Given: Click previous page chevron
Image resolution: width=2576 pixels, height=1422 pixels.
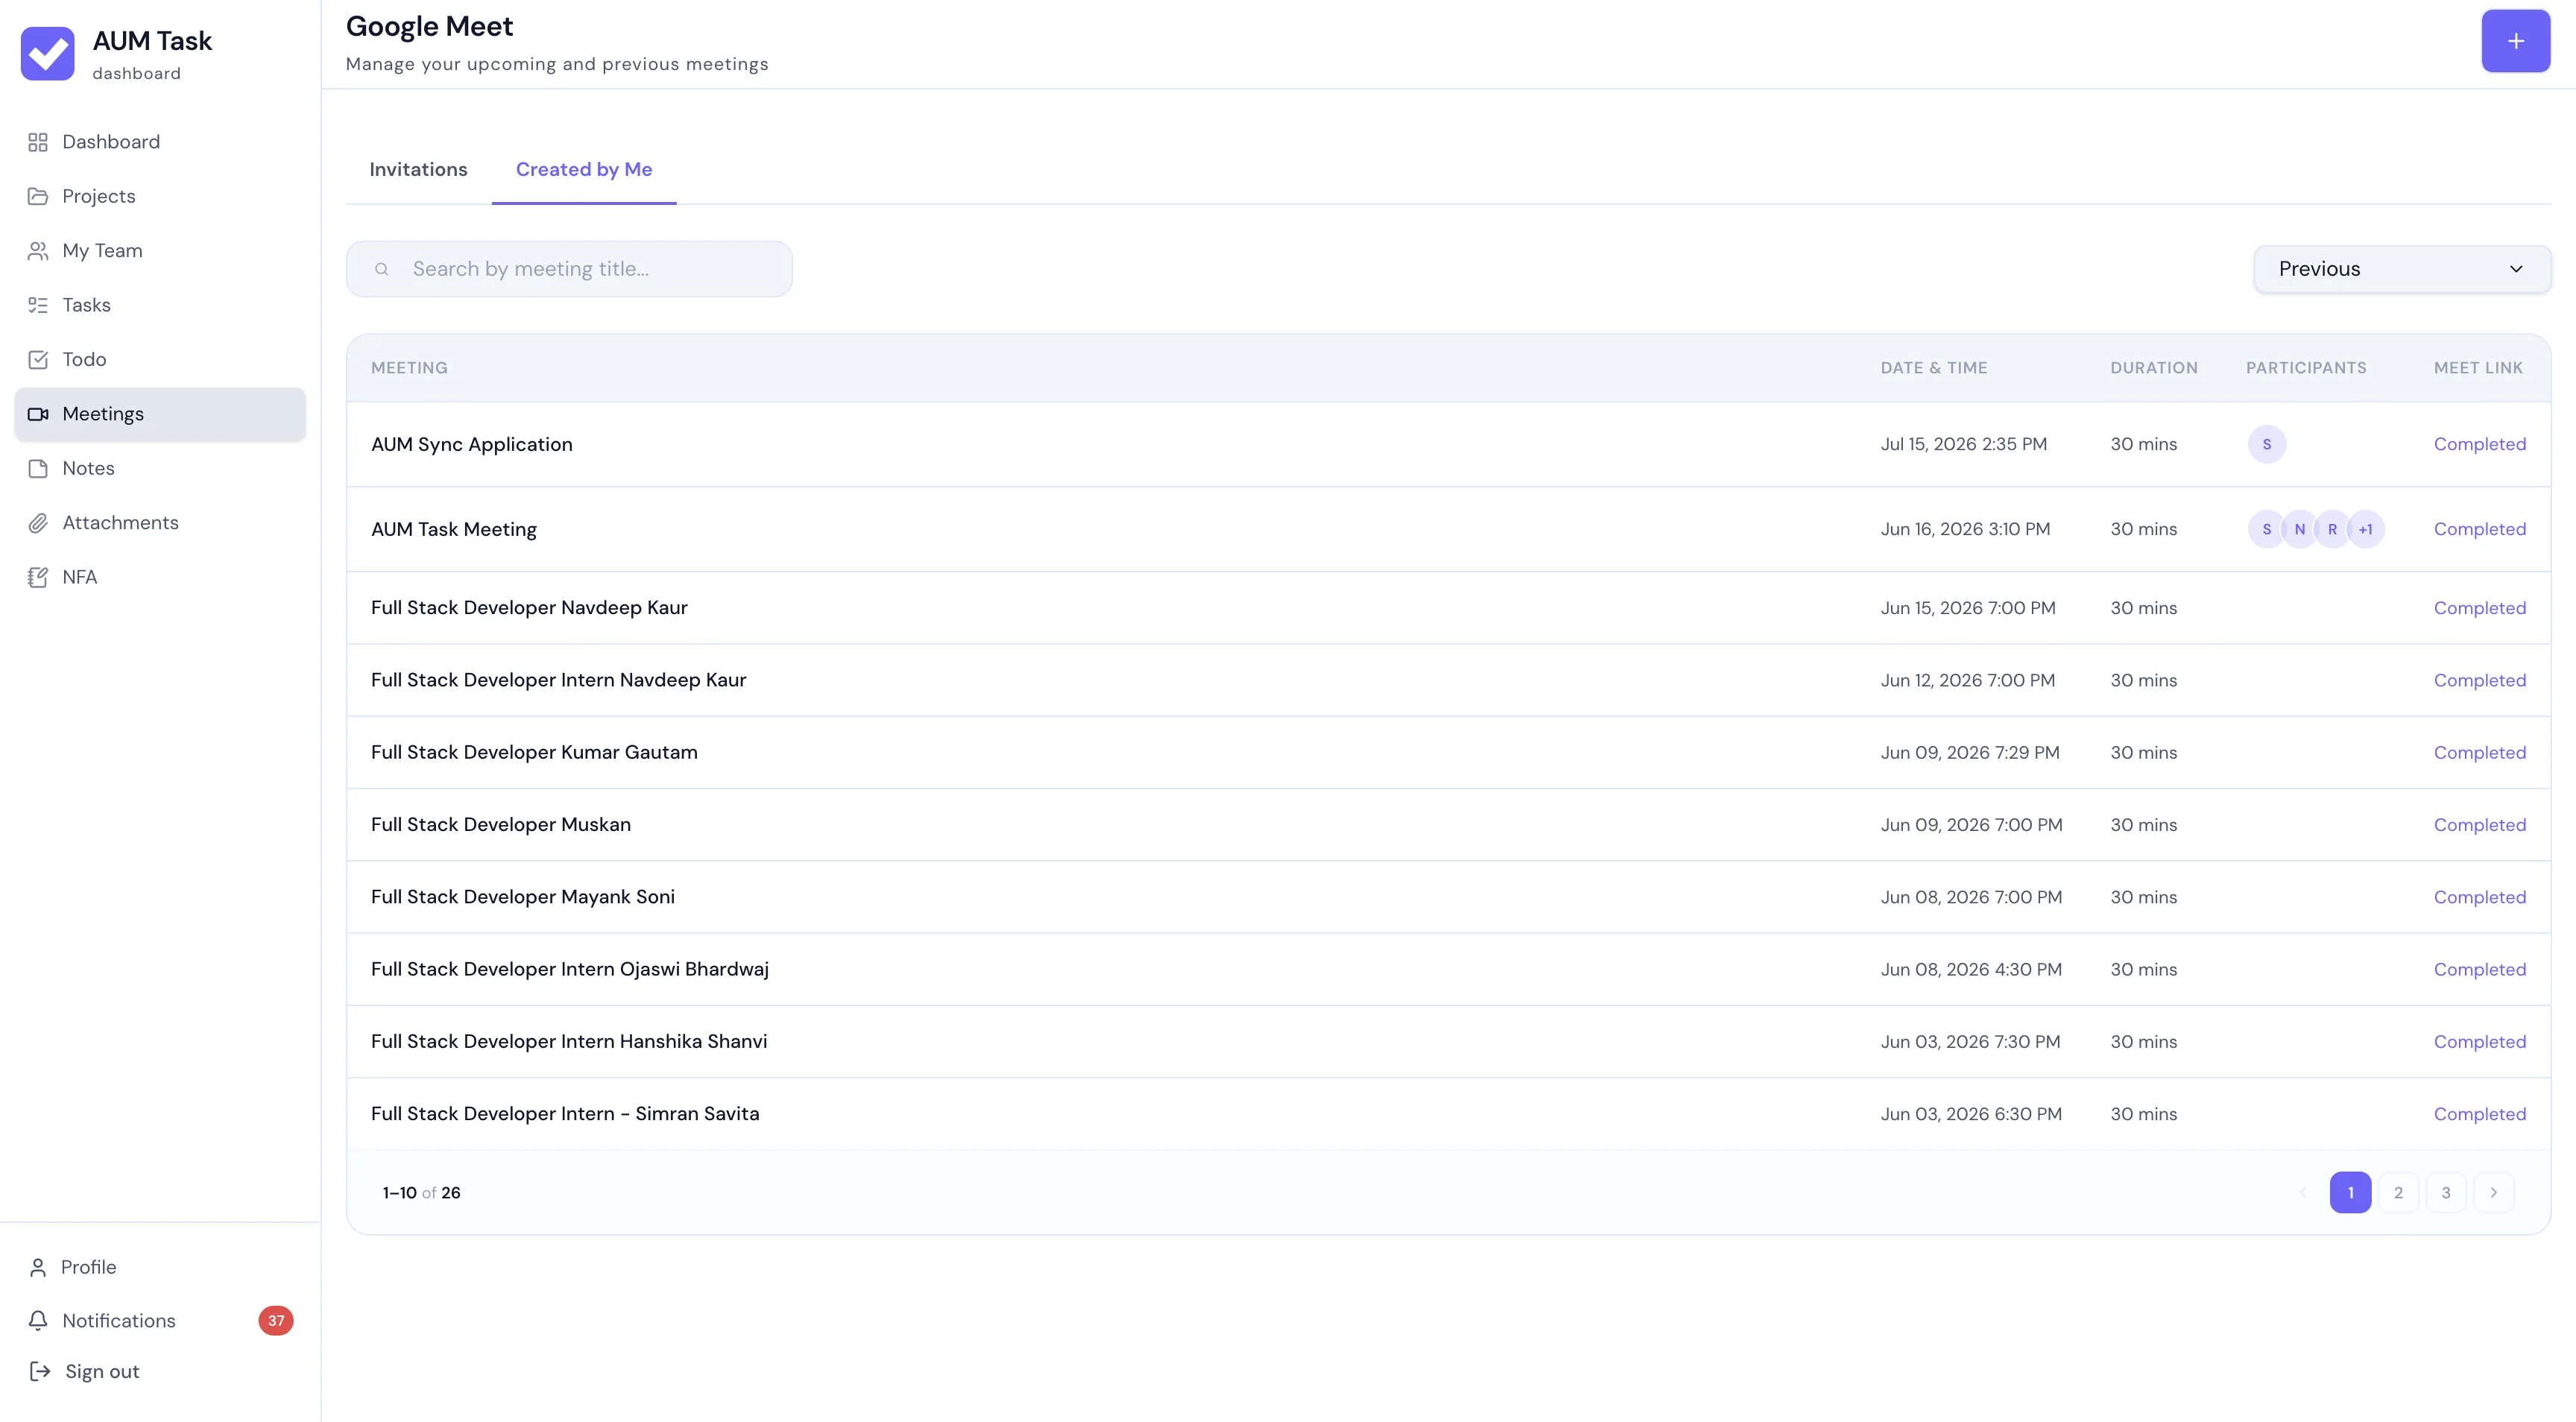Looking at the screenshot, I should click(x=2303, y=1192).
